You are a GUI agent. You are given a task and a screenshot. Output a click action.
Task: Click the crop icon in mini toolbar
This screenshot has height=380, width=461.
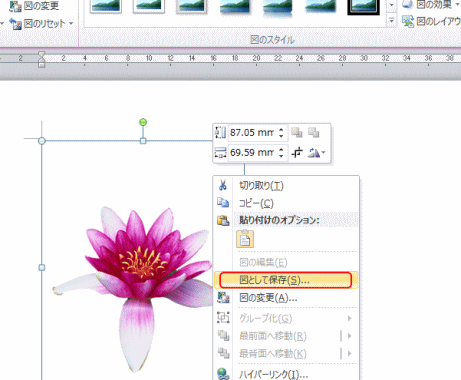297,153
